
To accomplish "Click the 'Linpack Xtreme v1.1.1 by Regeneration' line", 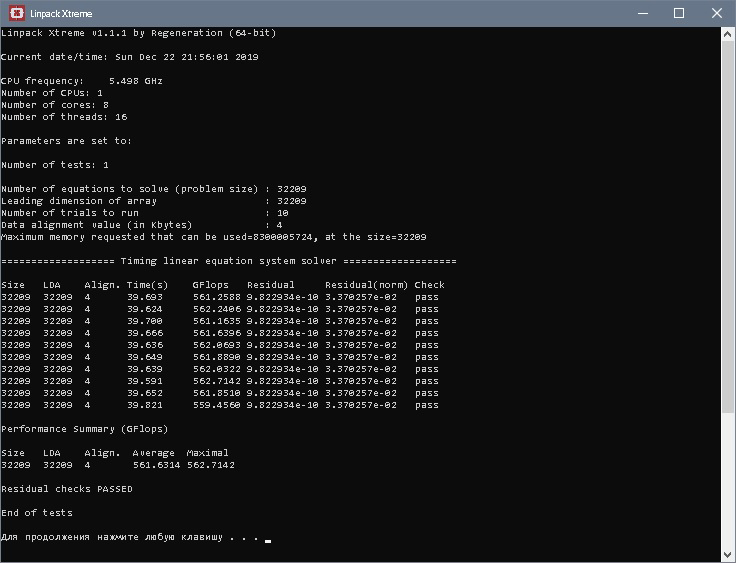I will click(138, 33).
